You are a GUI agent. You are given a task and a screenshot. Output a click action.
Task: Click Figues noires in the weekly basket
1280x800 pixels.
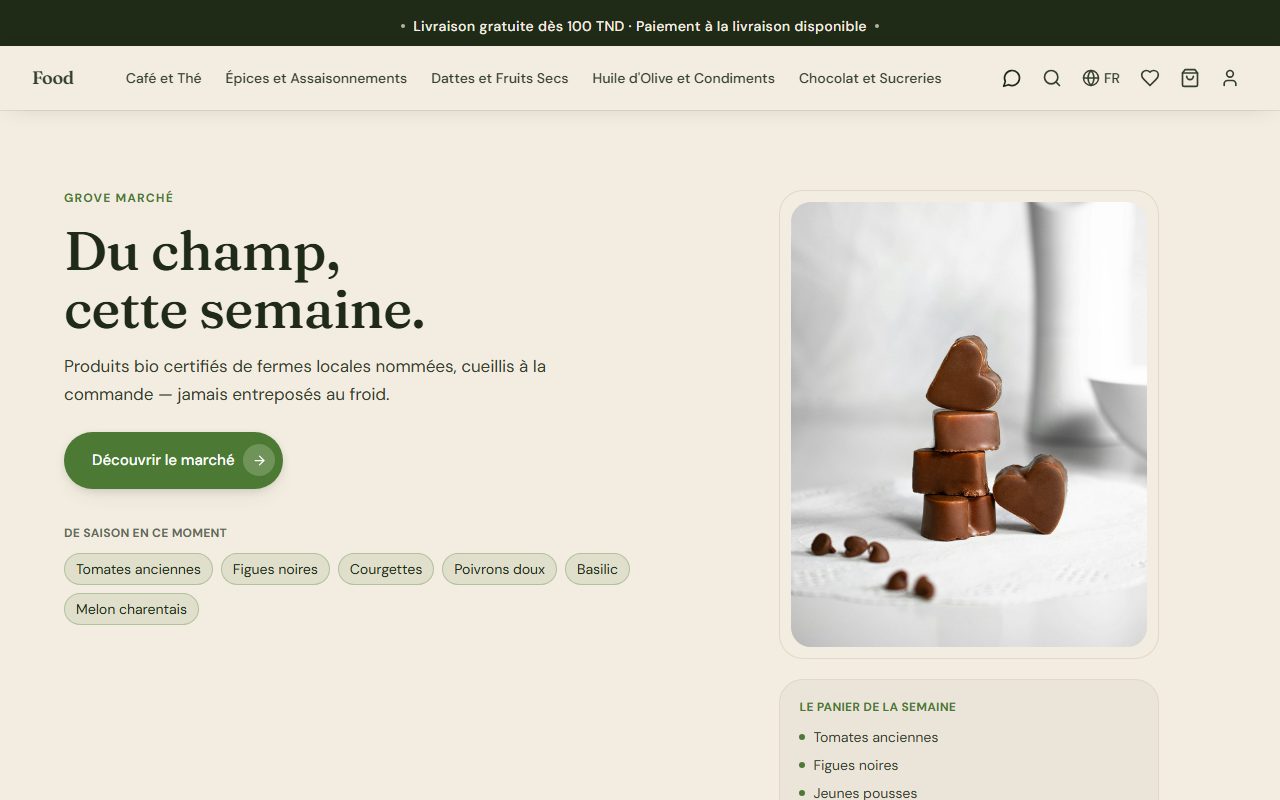(856, 765)
